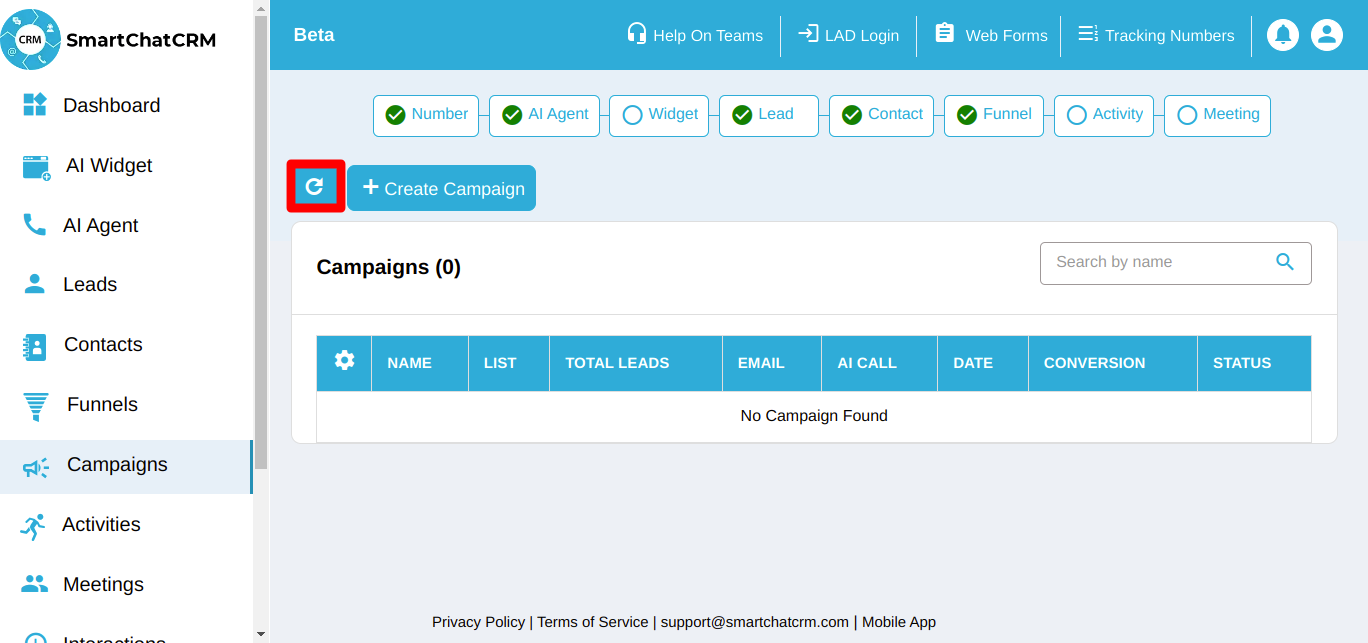
Task: Select the Meeting onboarding step
Action: click(x=1217, y=115)
